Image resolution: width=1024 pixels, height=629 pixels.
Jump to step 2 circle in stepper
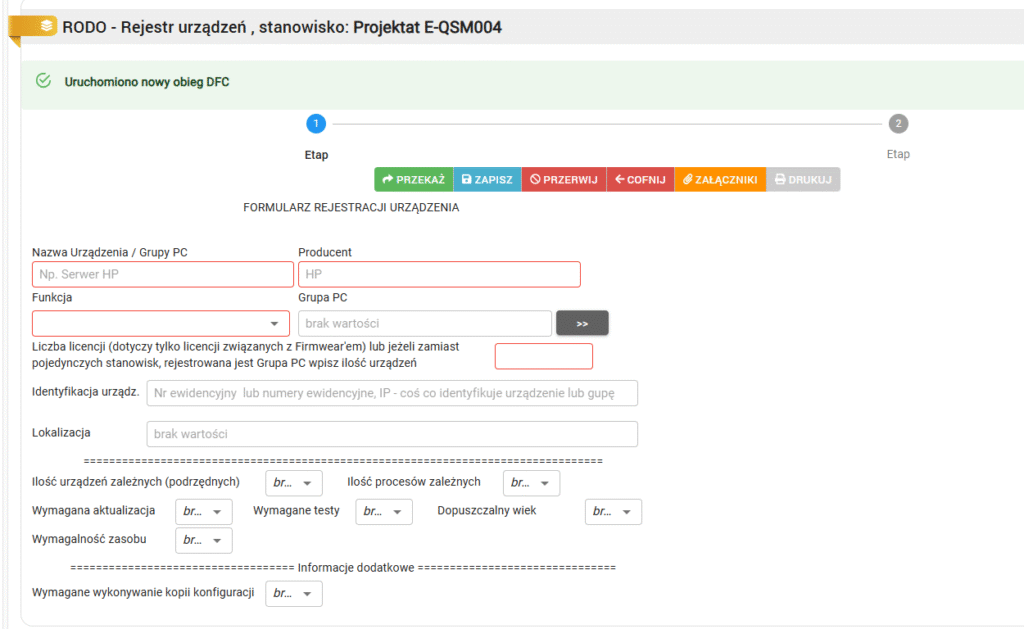(898, 124)
